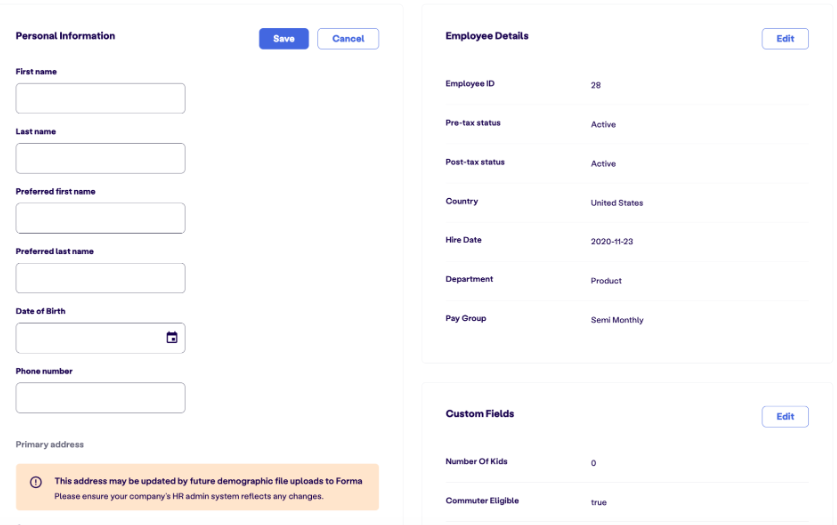Save the Personal Information changes
Viewport: 837px width, 525px height.
click(284, 39)
